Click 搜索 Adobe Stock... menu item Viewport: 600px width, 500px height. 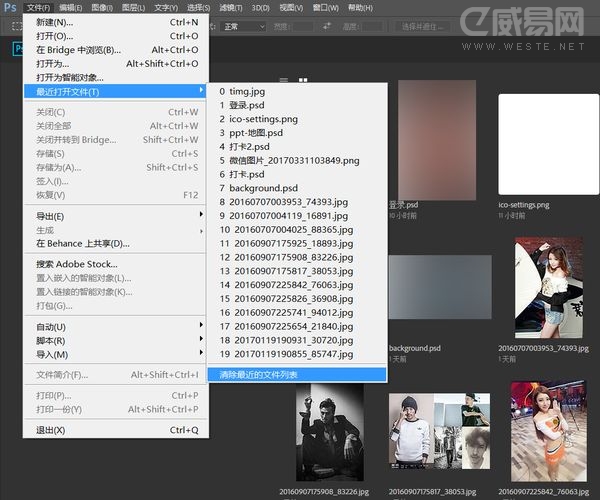pyautogui.click(x=75, y=264)
